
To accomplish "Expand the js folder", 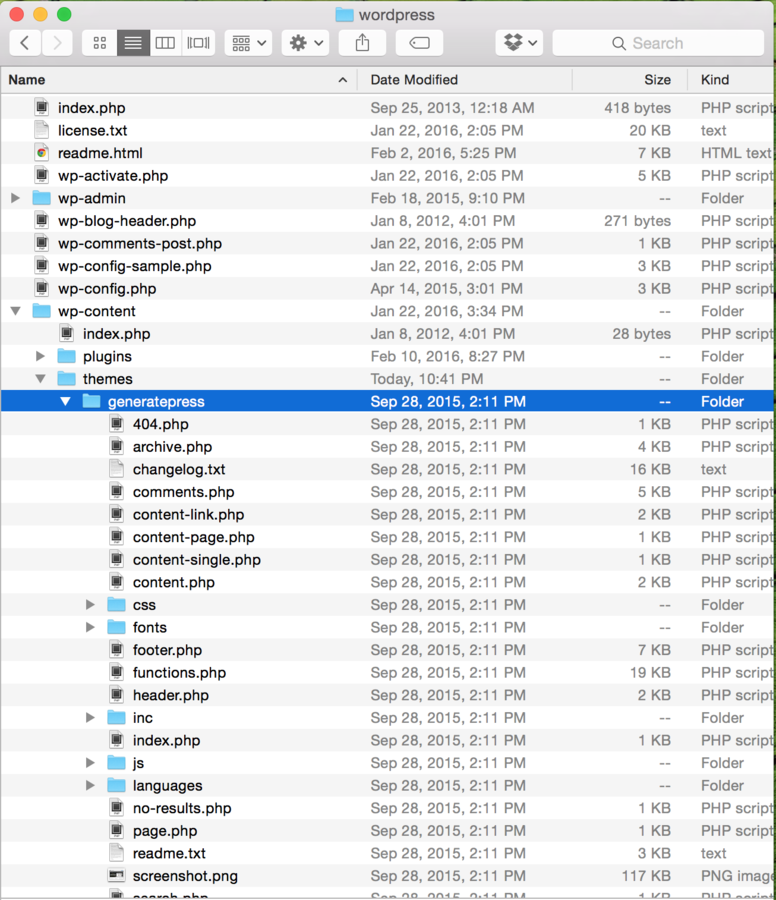I will [90, 763].
